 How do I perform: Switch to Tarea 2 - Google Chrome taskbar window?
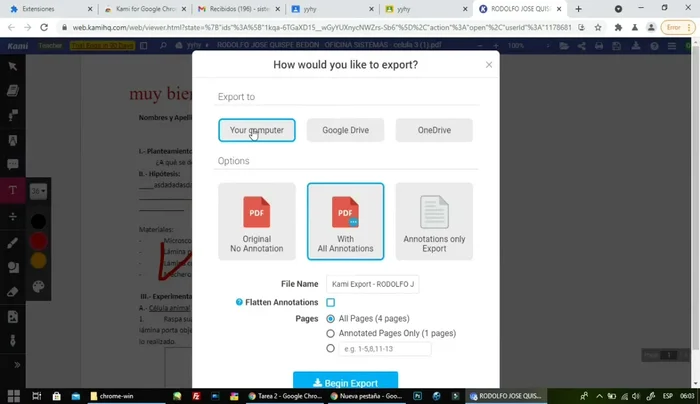pyautogui.click(x=285, y=396)
